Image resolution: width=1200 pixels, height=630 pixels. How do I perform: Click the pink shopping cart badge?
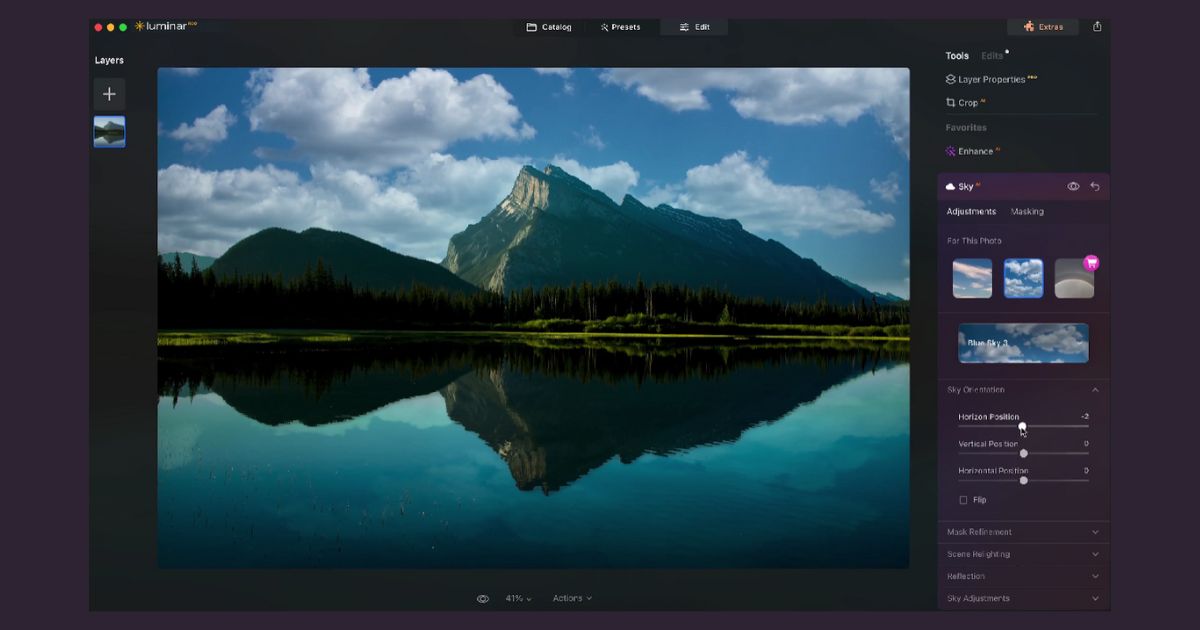click(x=1091, y=263)
